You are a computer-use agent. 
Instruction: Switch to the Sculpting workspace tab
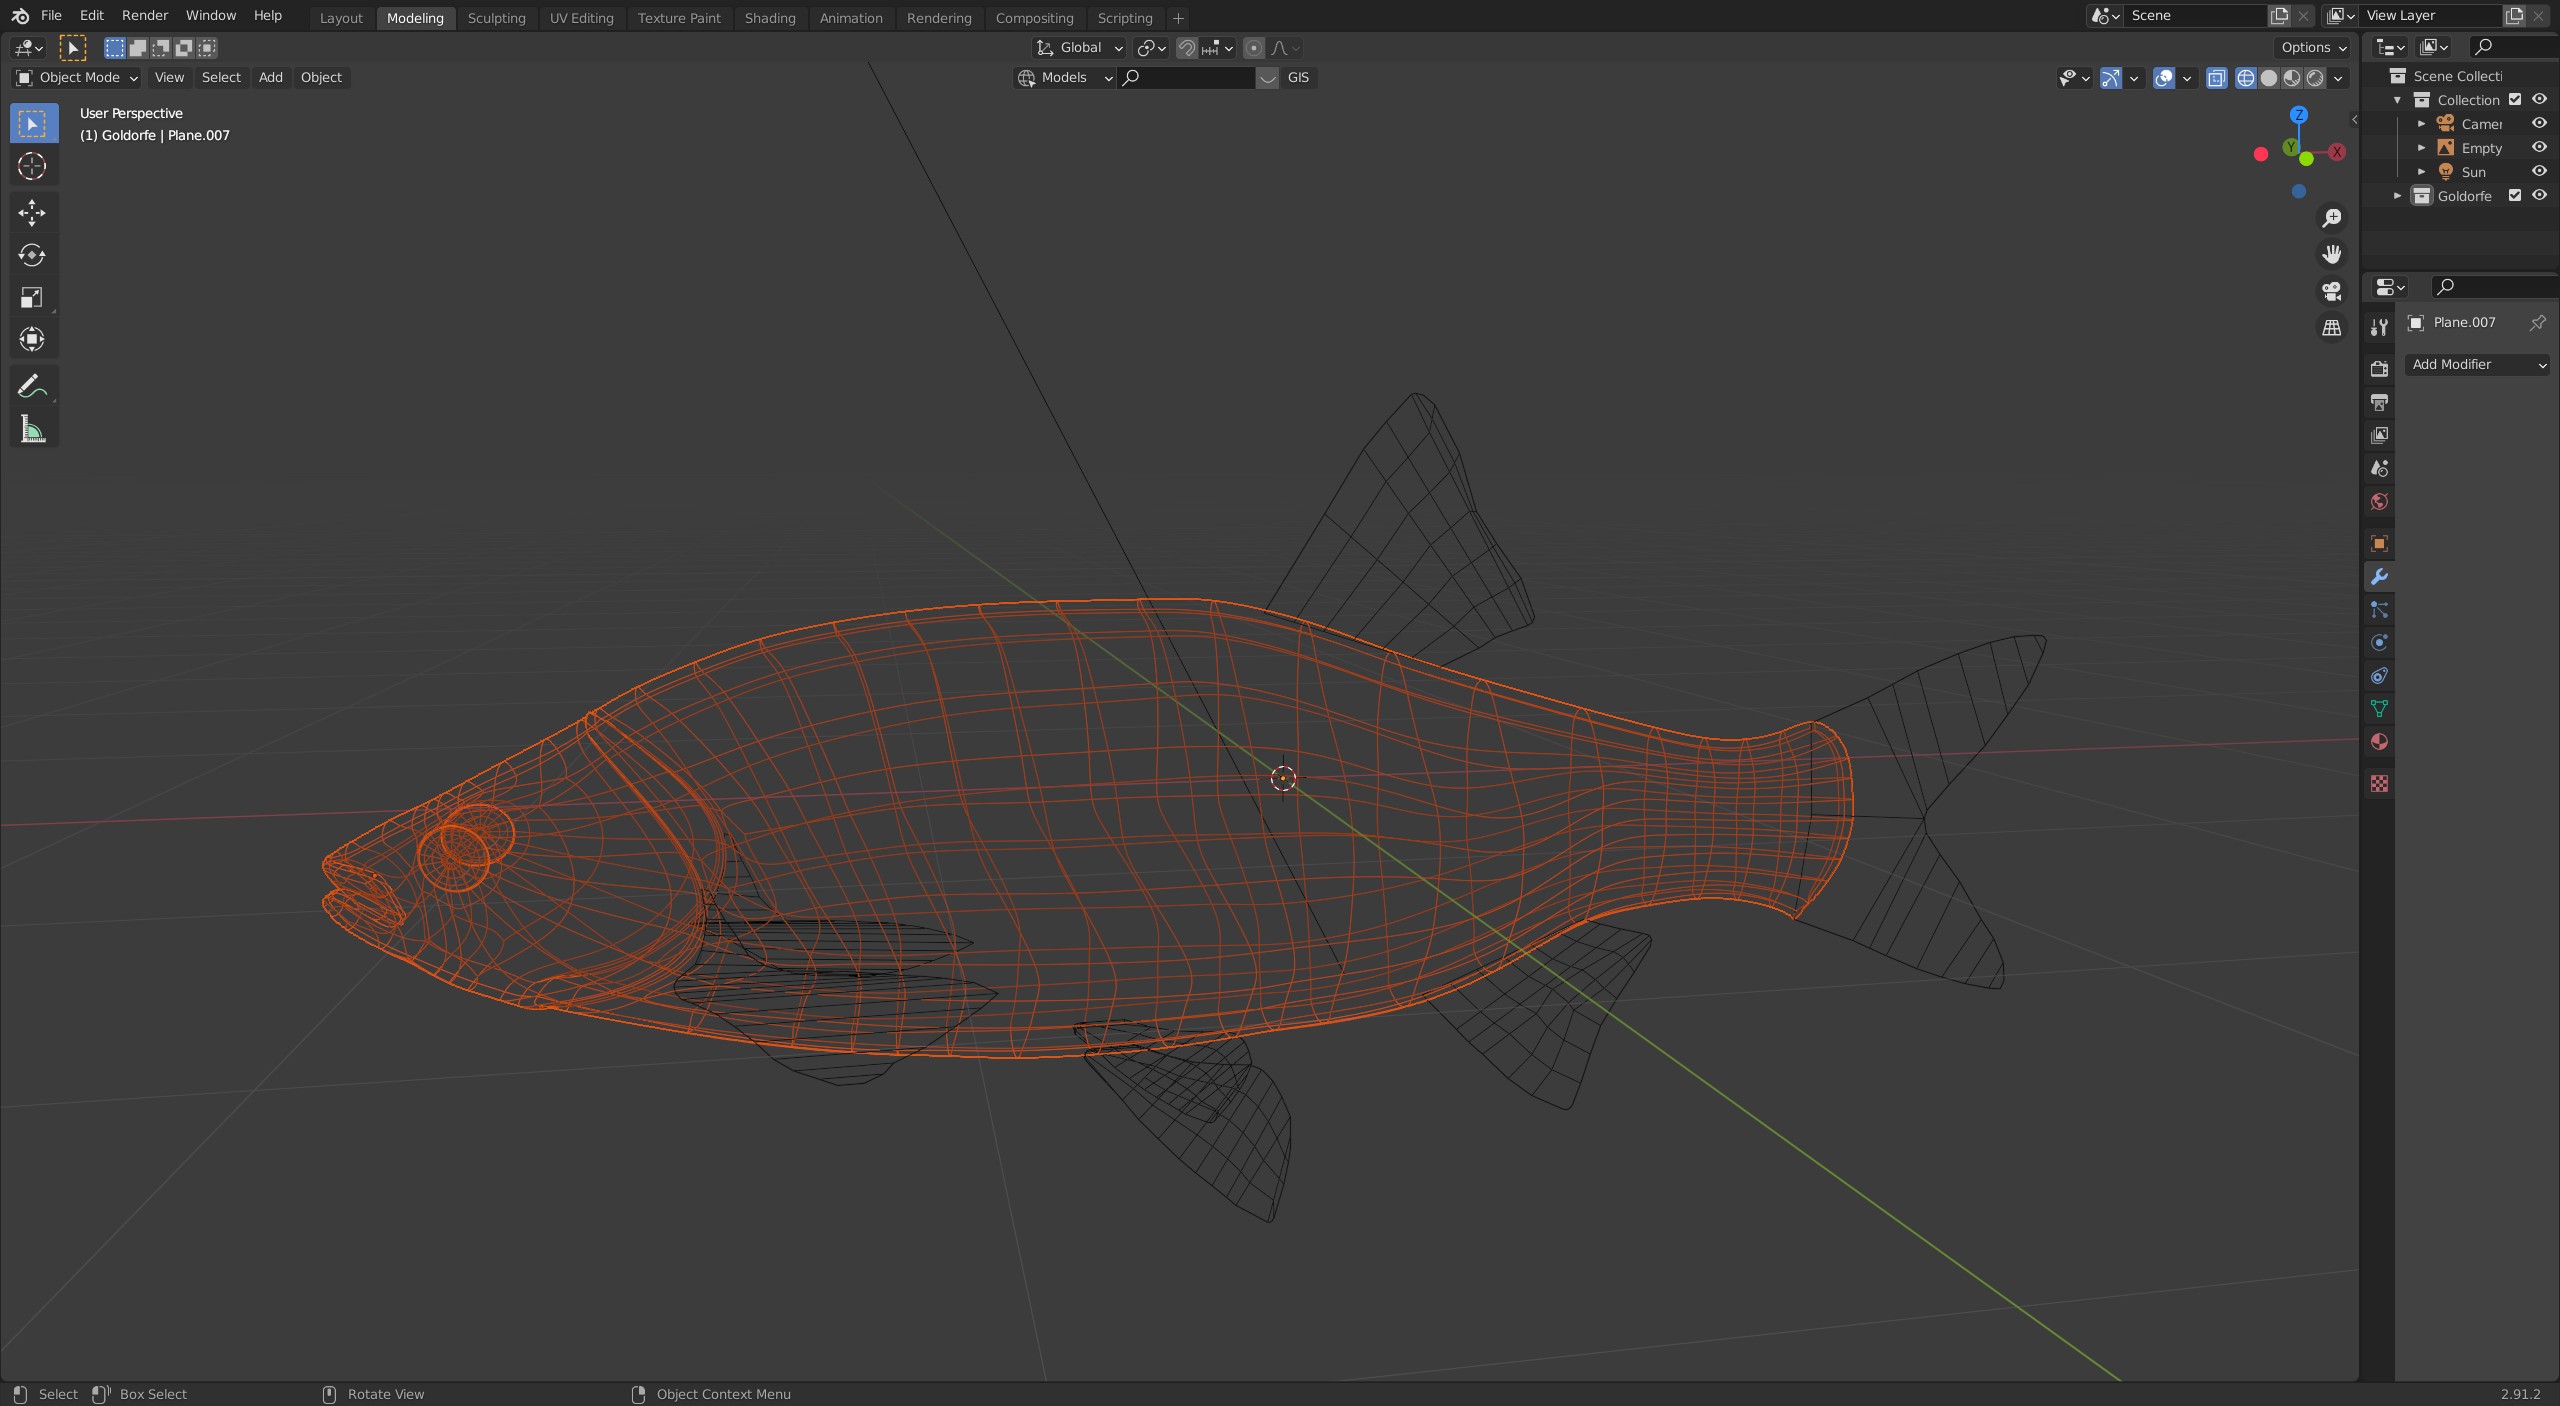point(496,18)
